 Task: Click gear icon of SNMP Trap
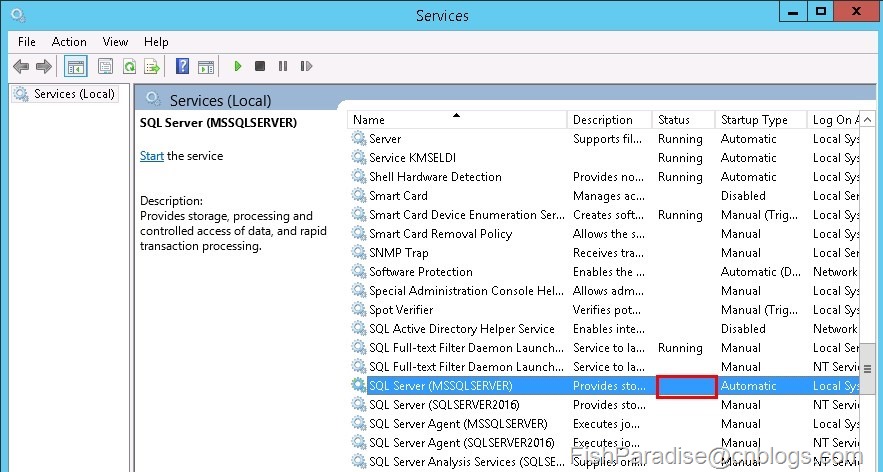[359, 252]
